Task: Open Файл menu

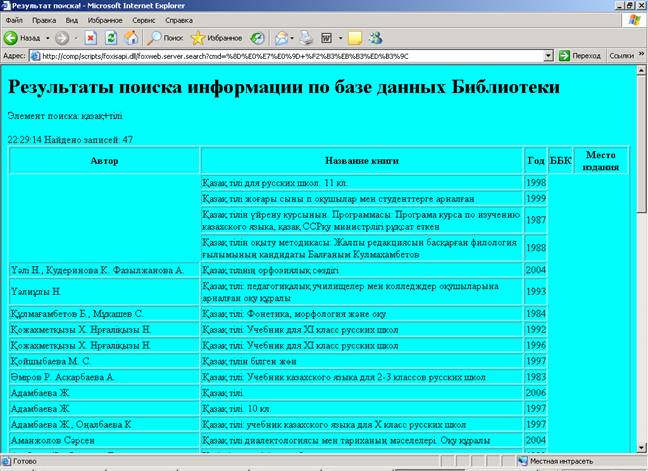Action: 14,20
